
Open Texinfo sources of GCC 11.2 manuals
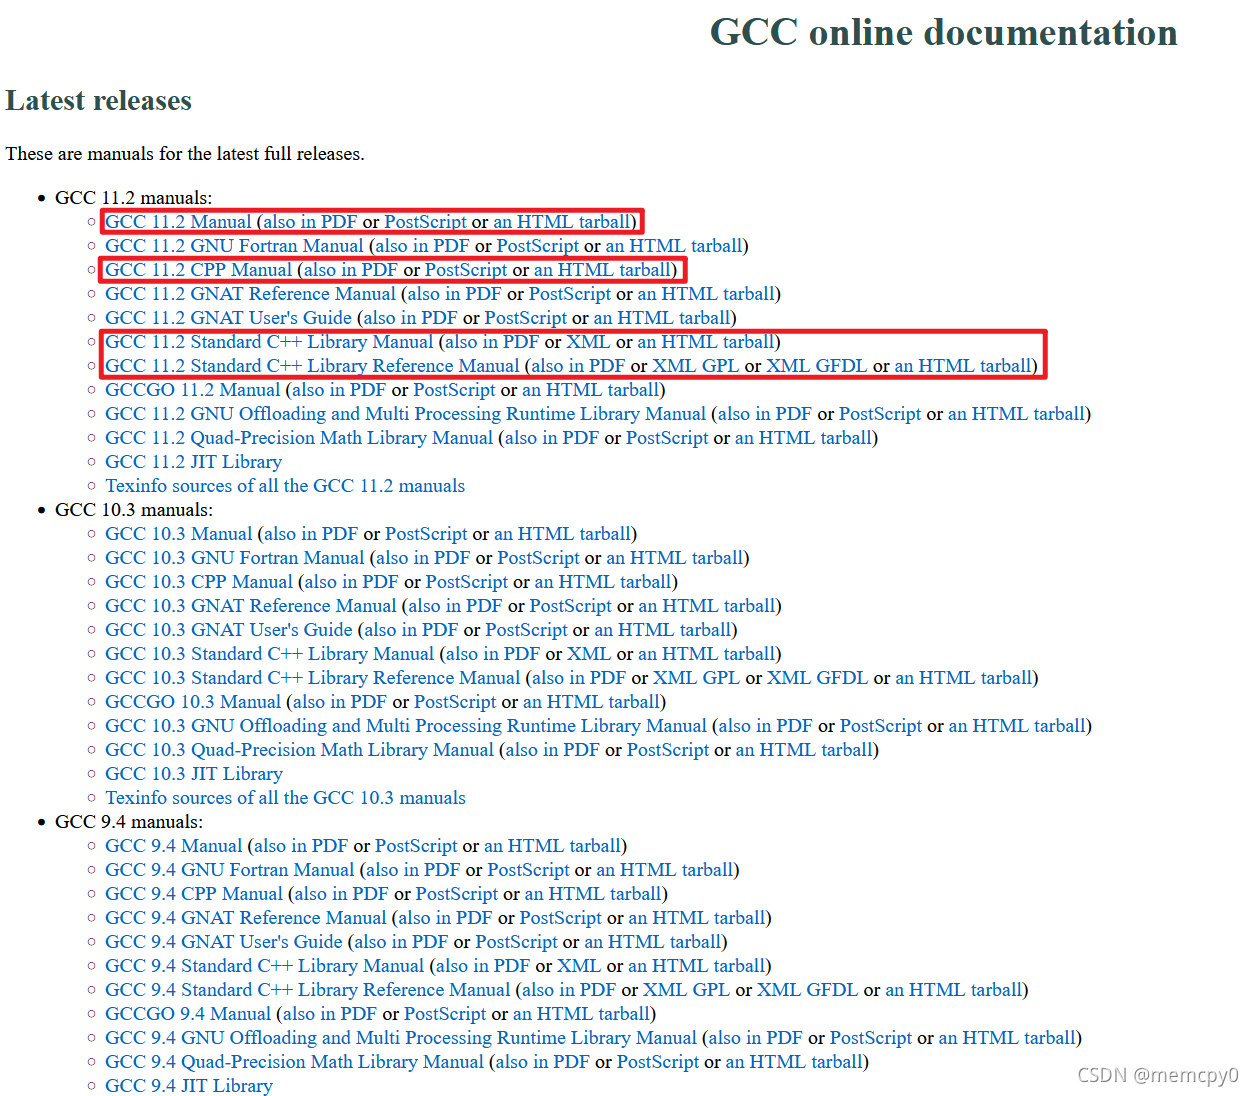285,486
